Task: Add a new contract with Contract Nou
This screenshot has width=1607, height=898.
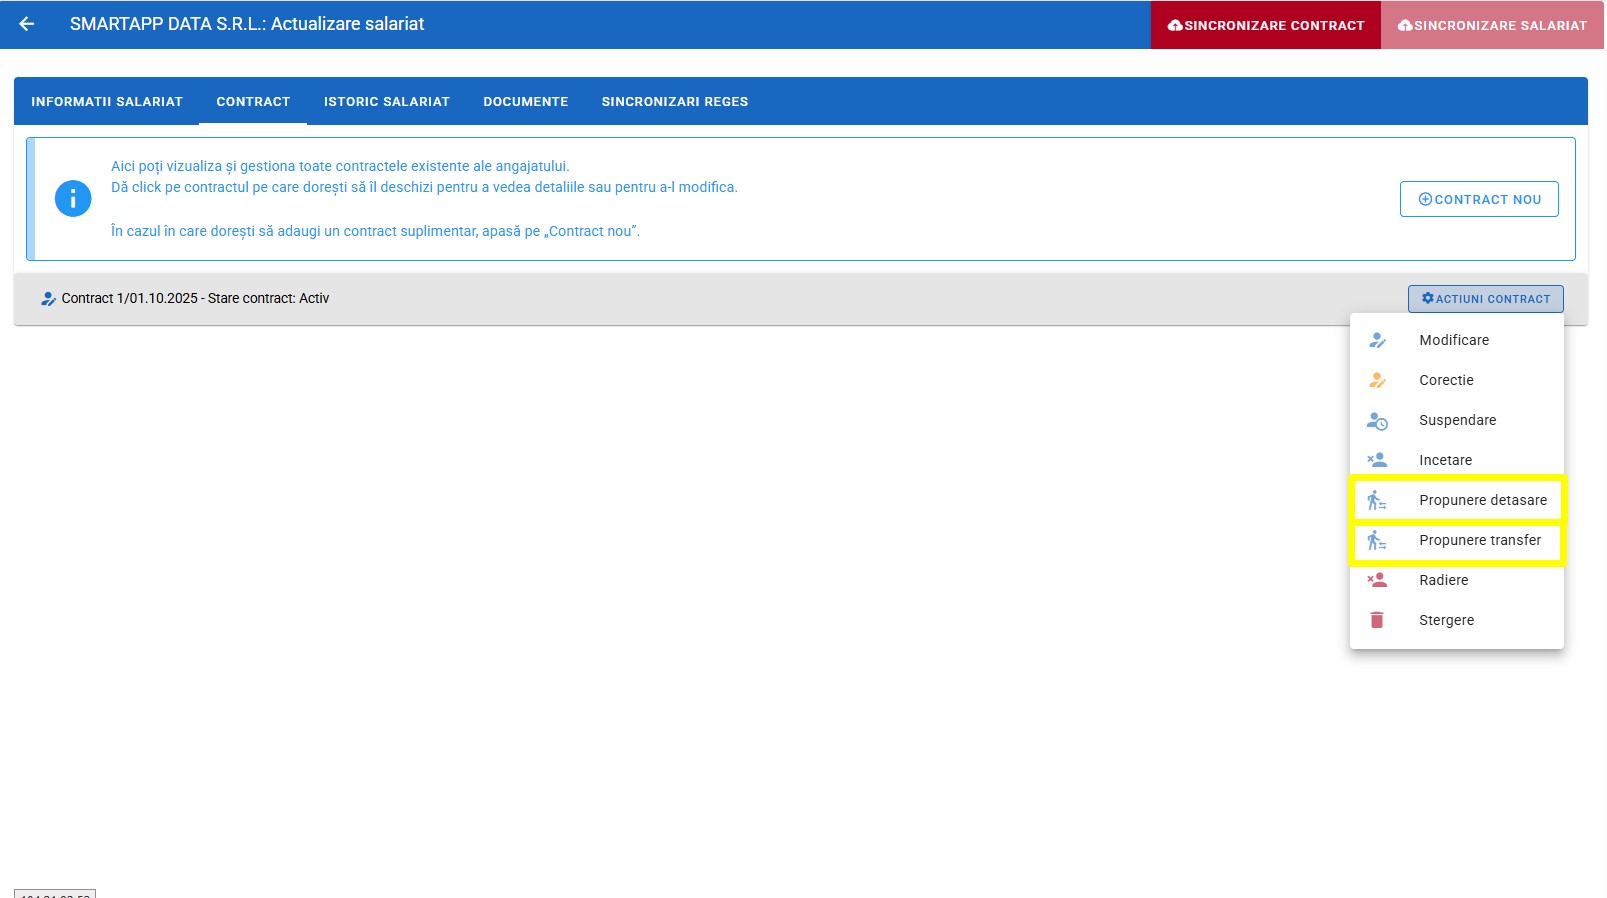Action: (x=1479, y=199)
